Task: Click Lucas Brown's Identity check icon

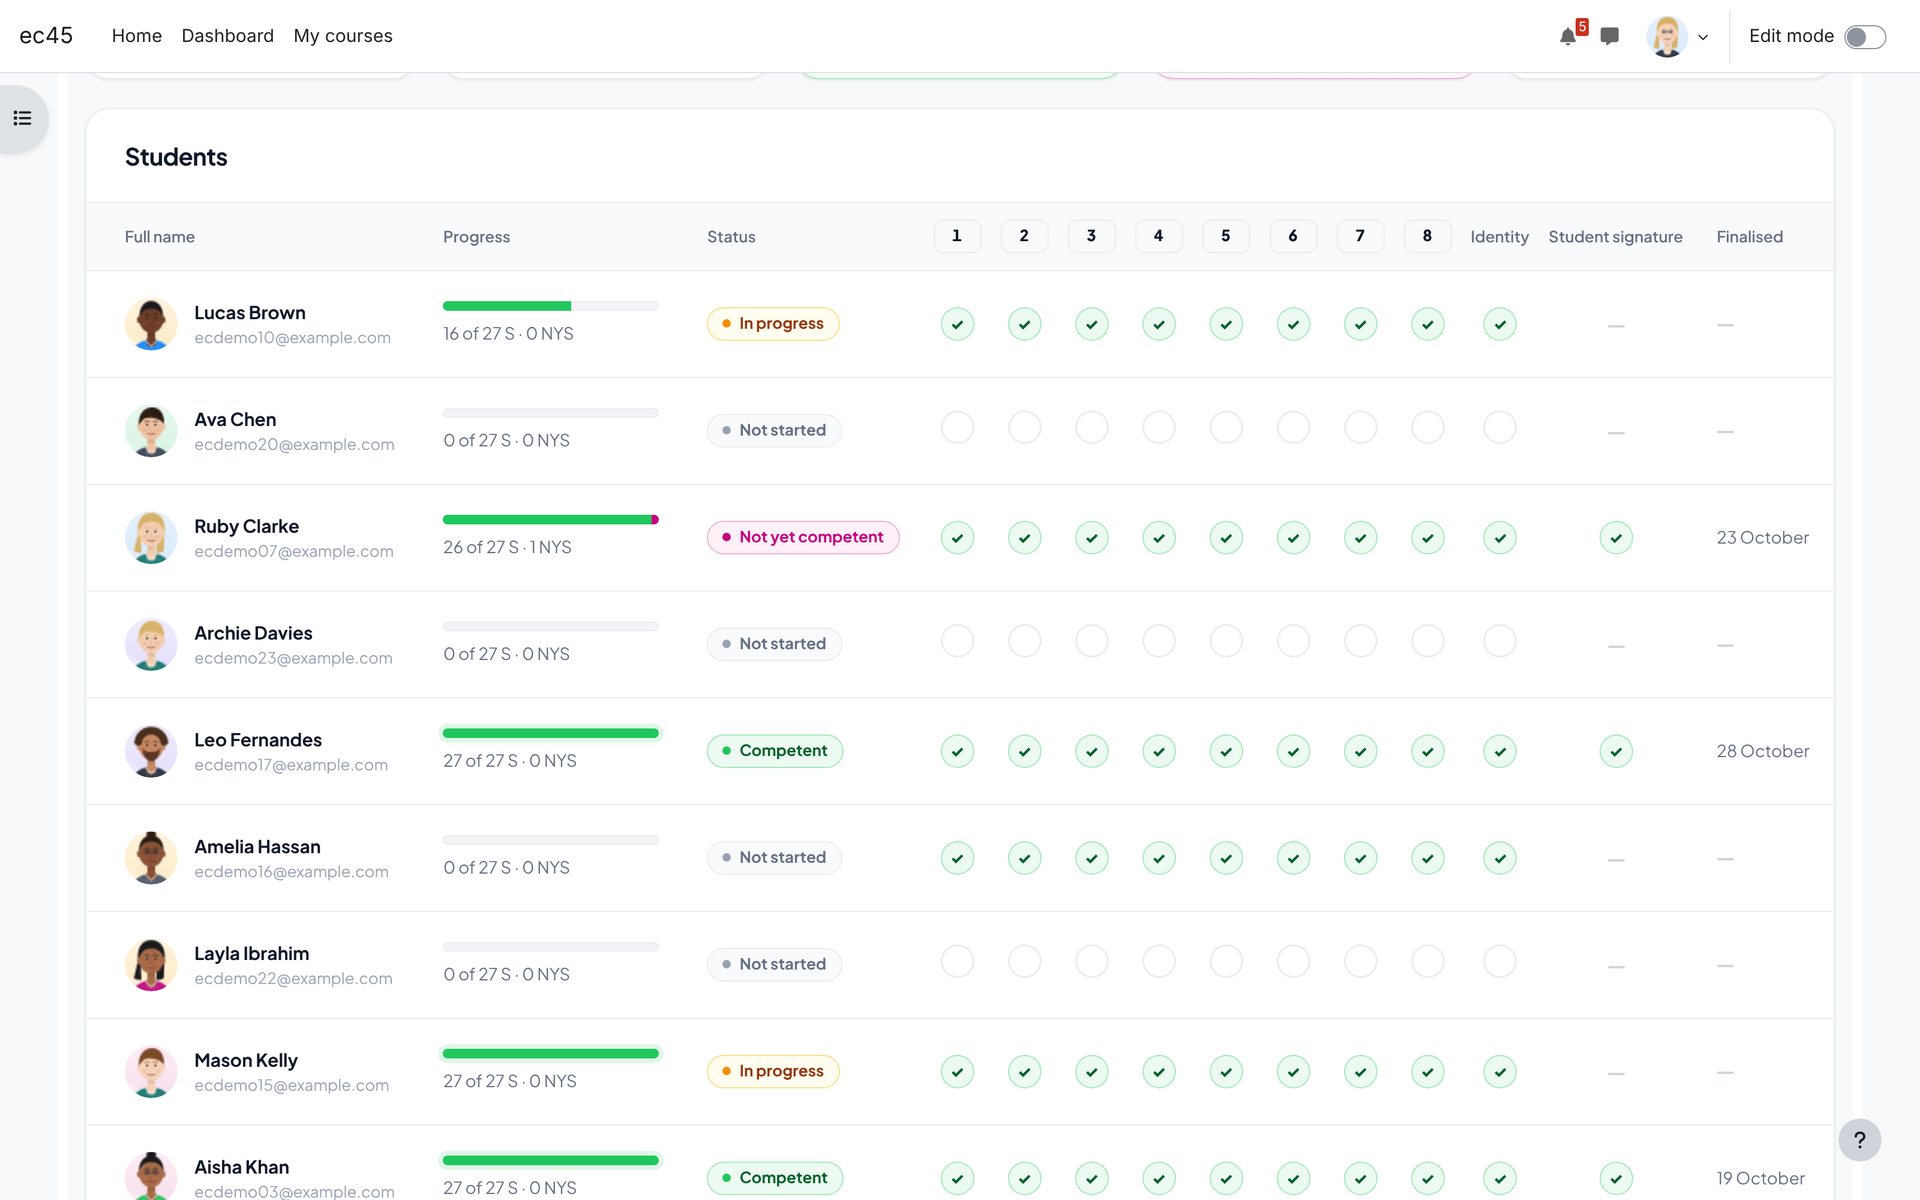Action: click(x=1499, y=324)
